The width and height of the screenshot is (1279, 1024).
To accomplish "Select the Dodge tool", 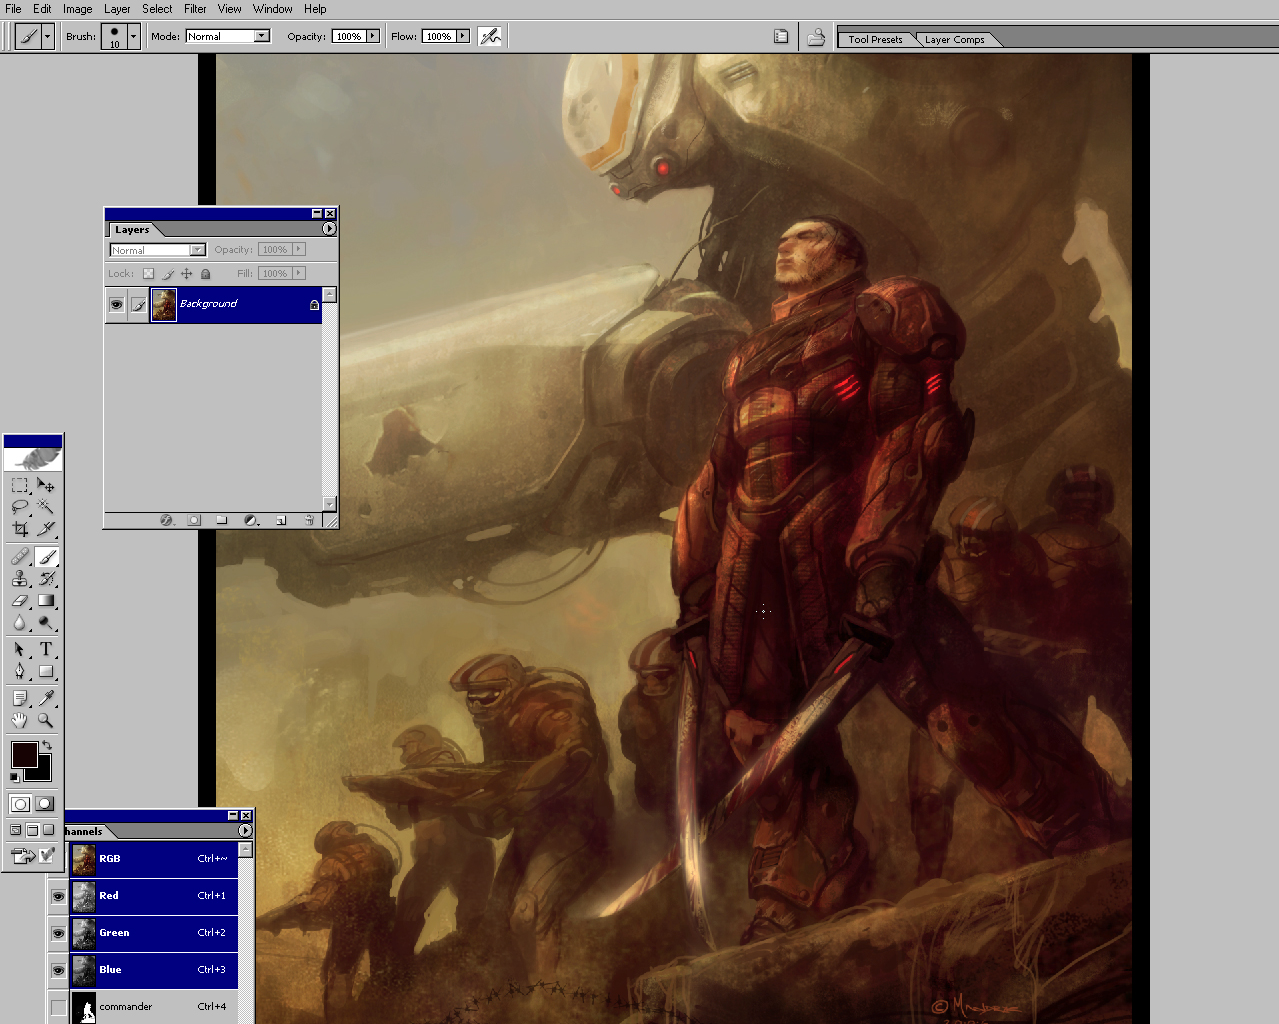I will click(x=46, y=623).
